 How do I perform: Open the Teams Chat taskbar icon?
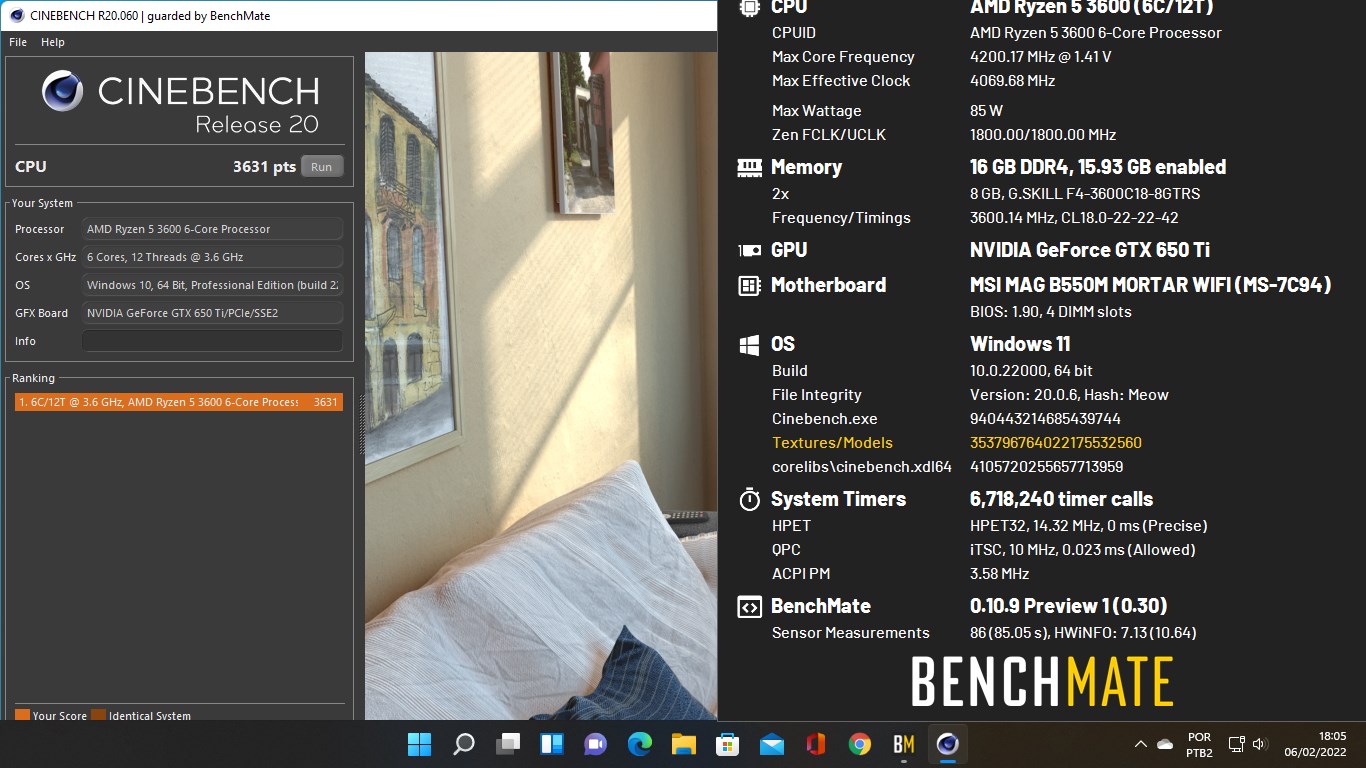(596, 744)
